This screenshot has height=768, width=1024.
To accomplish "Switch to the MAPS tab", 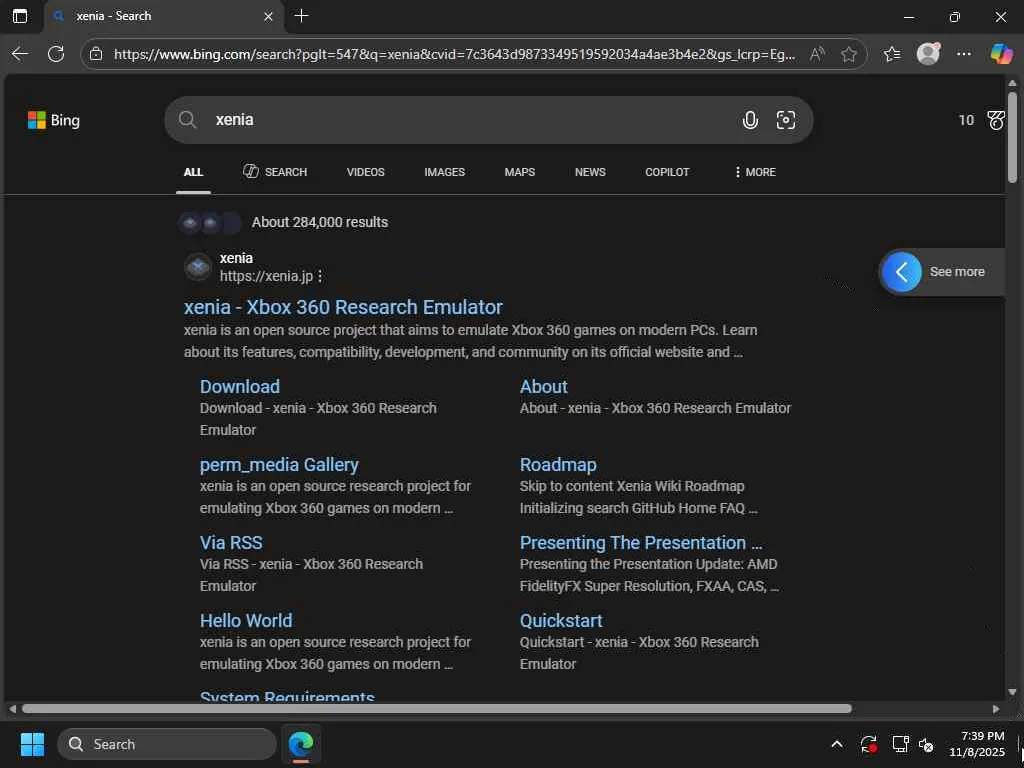I will coord(520,172).
